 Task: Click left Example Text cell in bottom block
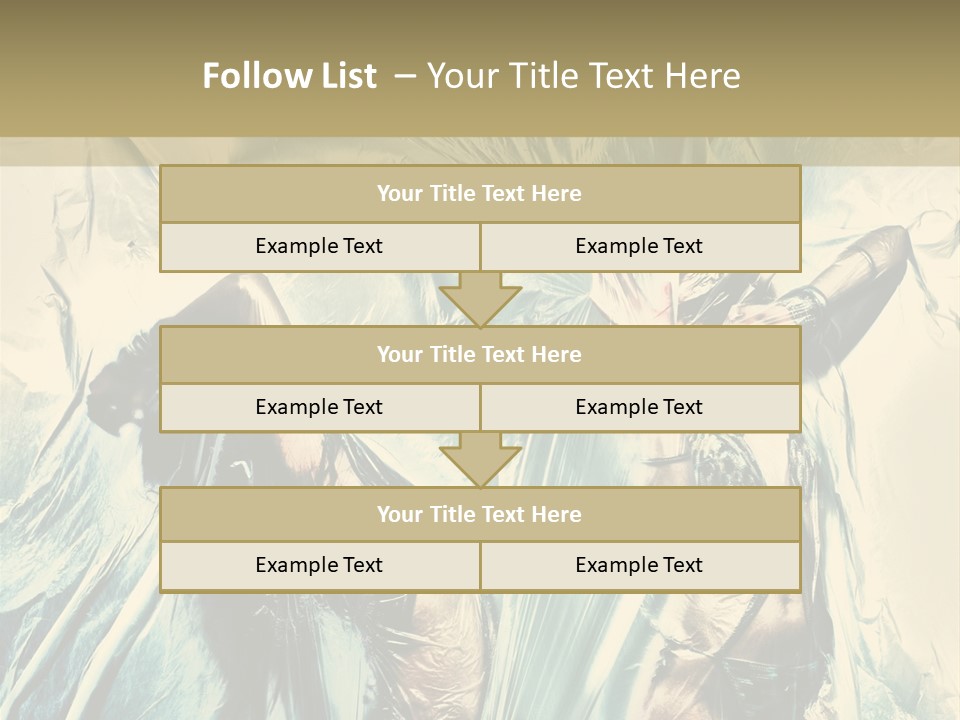tap(319, 566)
